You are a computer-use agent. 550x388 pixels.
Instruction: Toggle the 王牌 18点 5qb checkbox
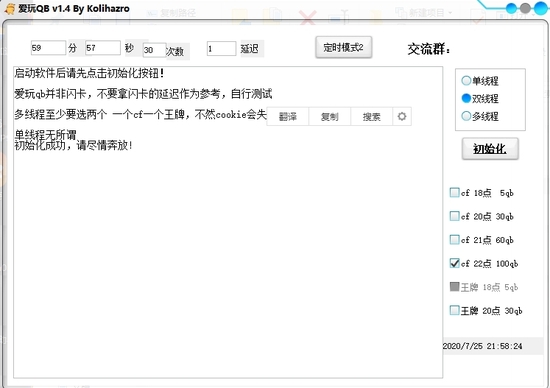click(x=455, y=287)
